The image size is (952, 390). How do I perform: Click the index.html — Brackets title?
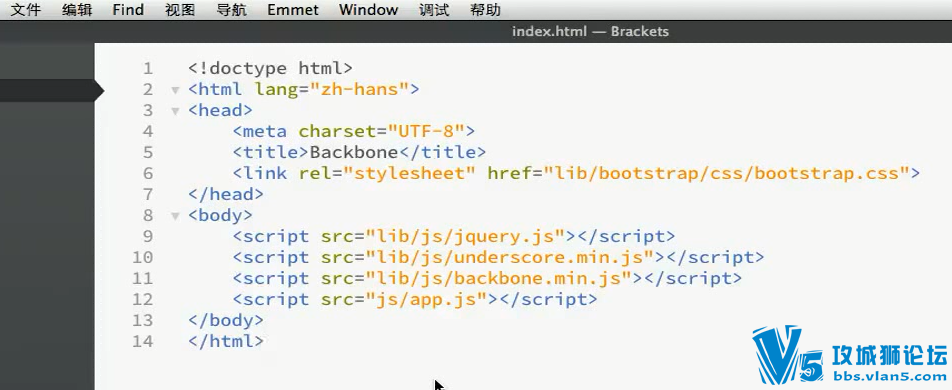[x=590, y=31]
